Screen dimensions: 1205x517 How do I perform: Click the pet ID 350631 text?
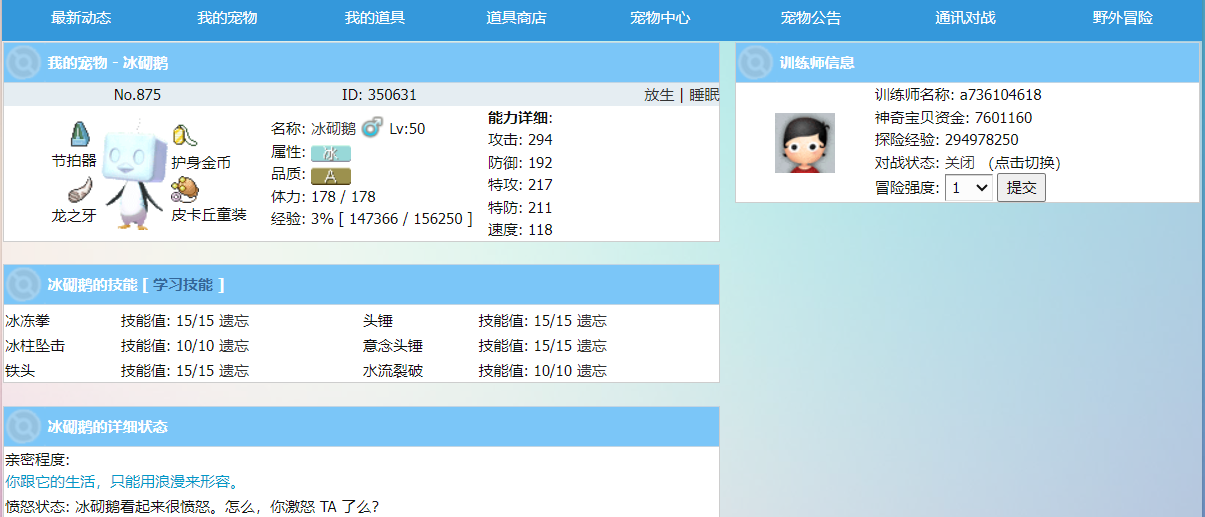[x=379, y=95]
